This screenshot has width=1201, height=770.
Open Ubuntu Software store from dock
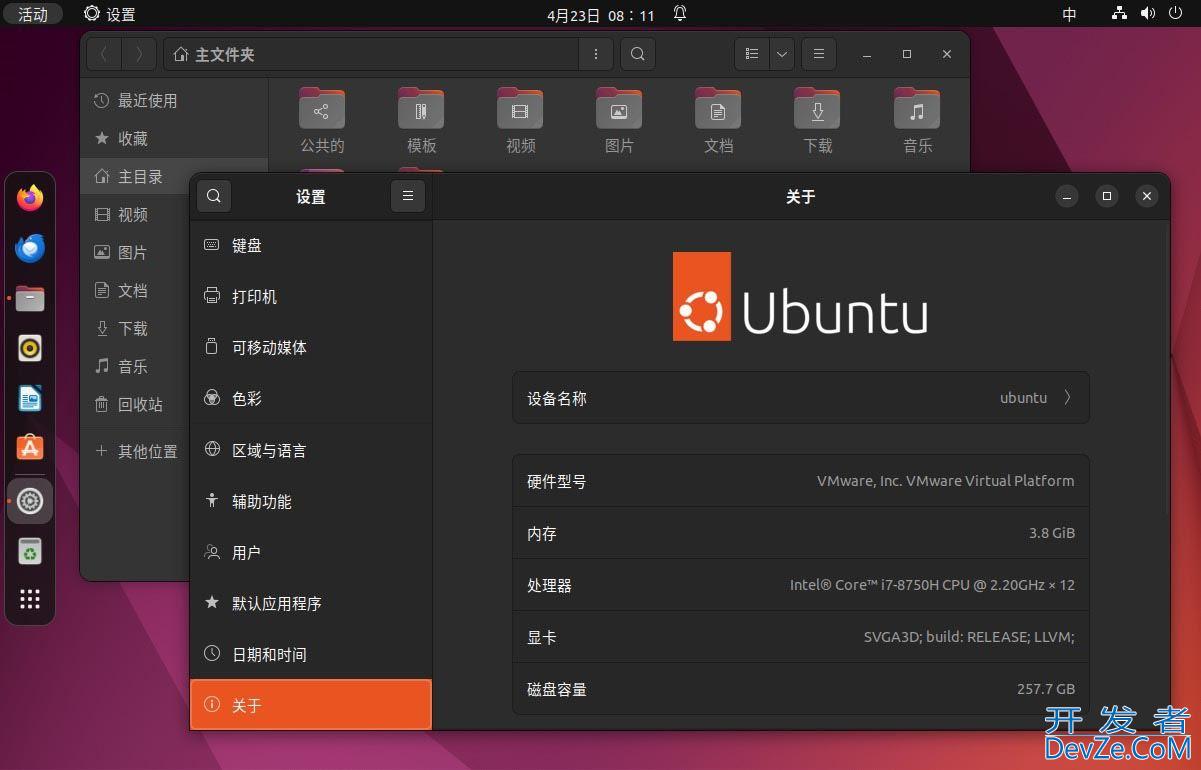click(30, 448)
